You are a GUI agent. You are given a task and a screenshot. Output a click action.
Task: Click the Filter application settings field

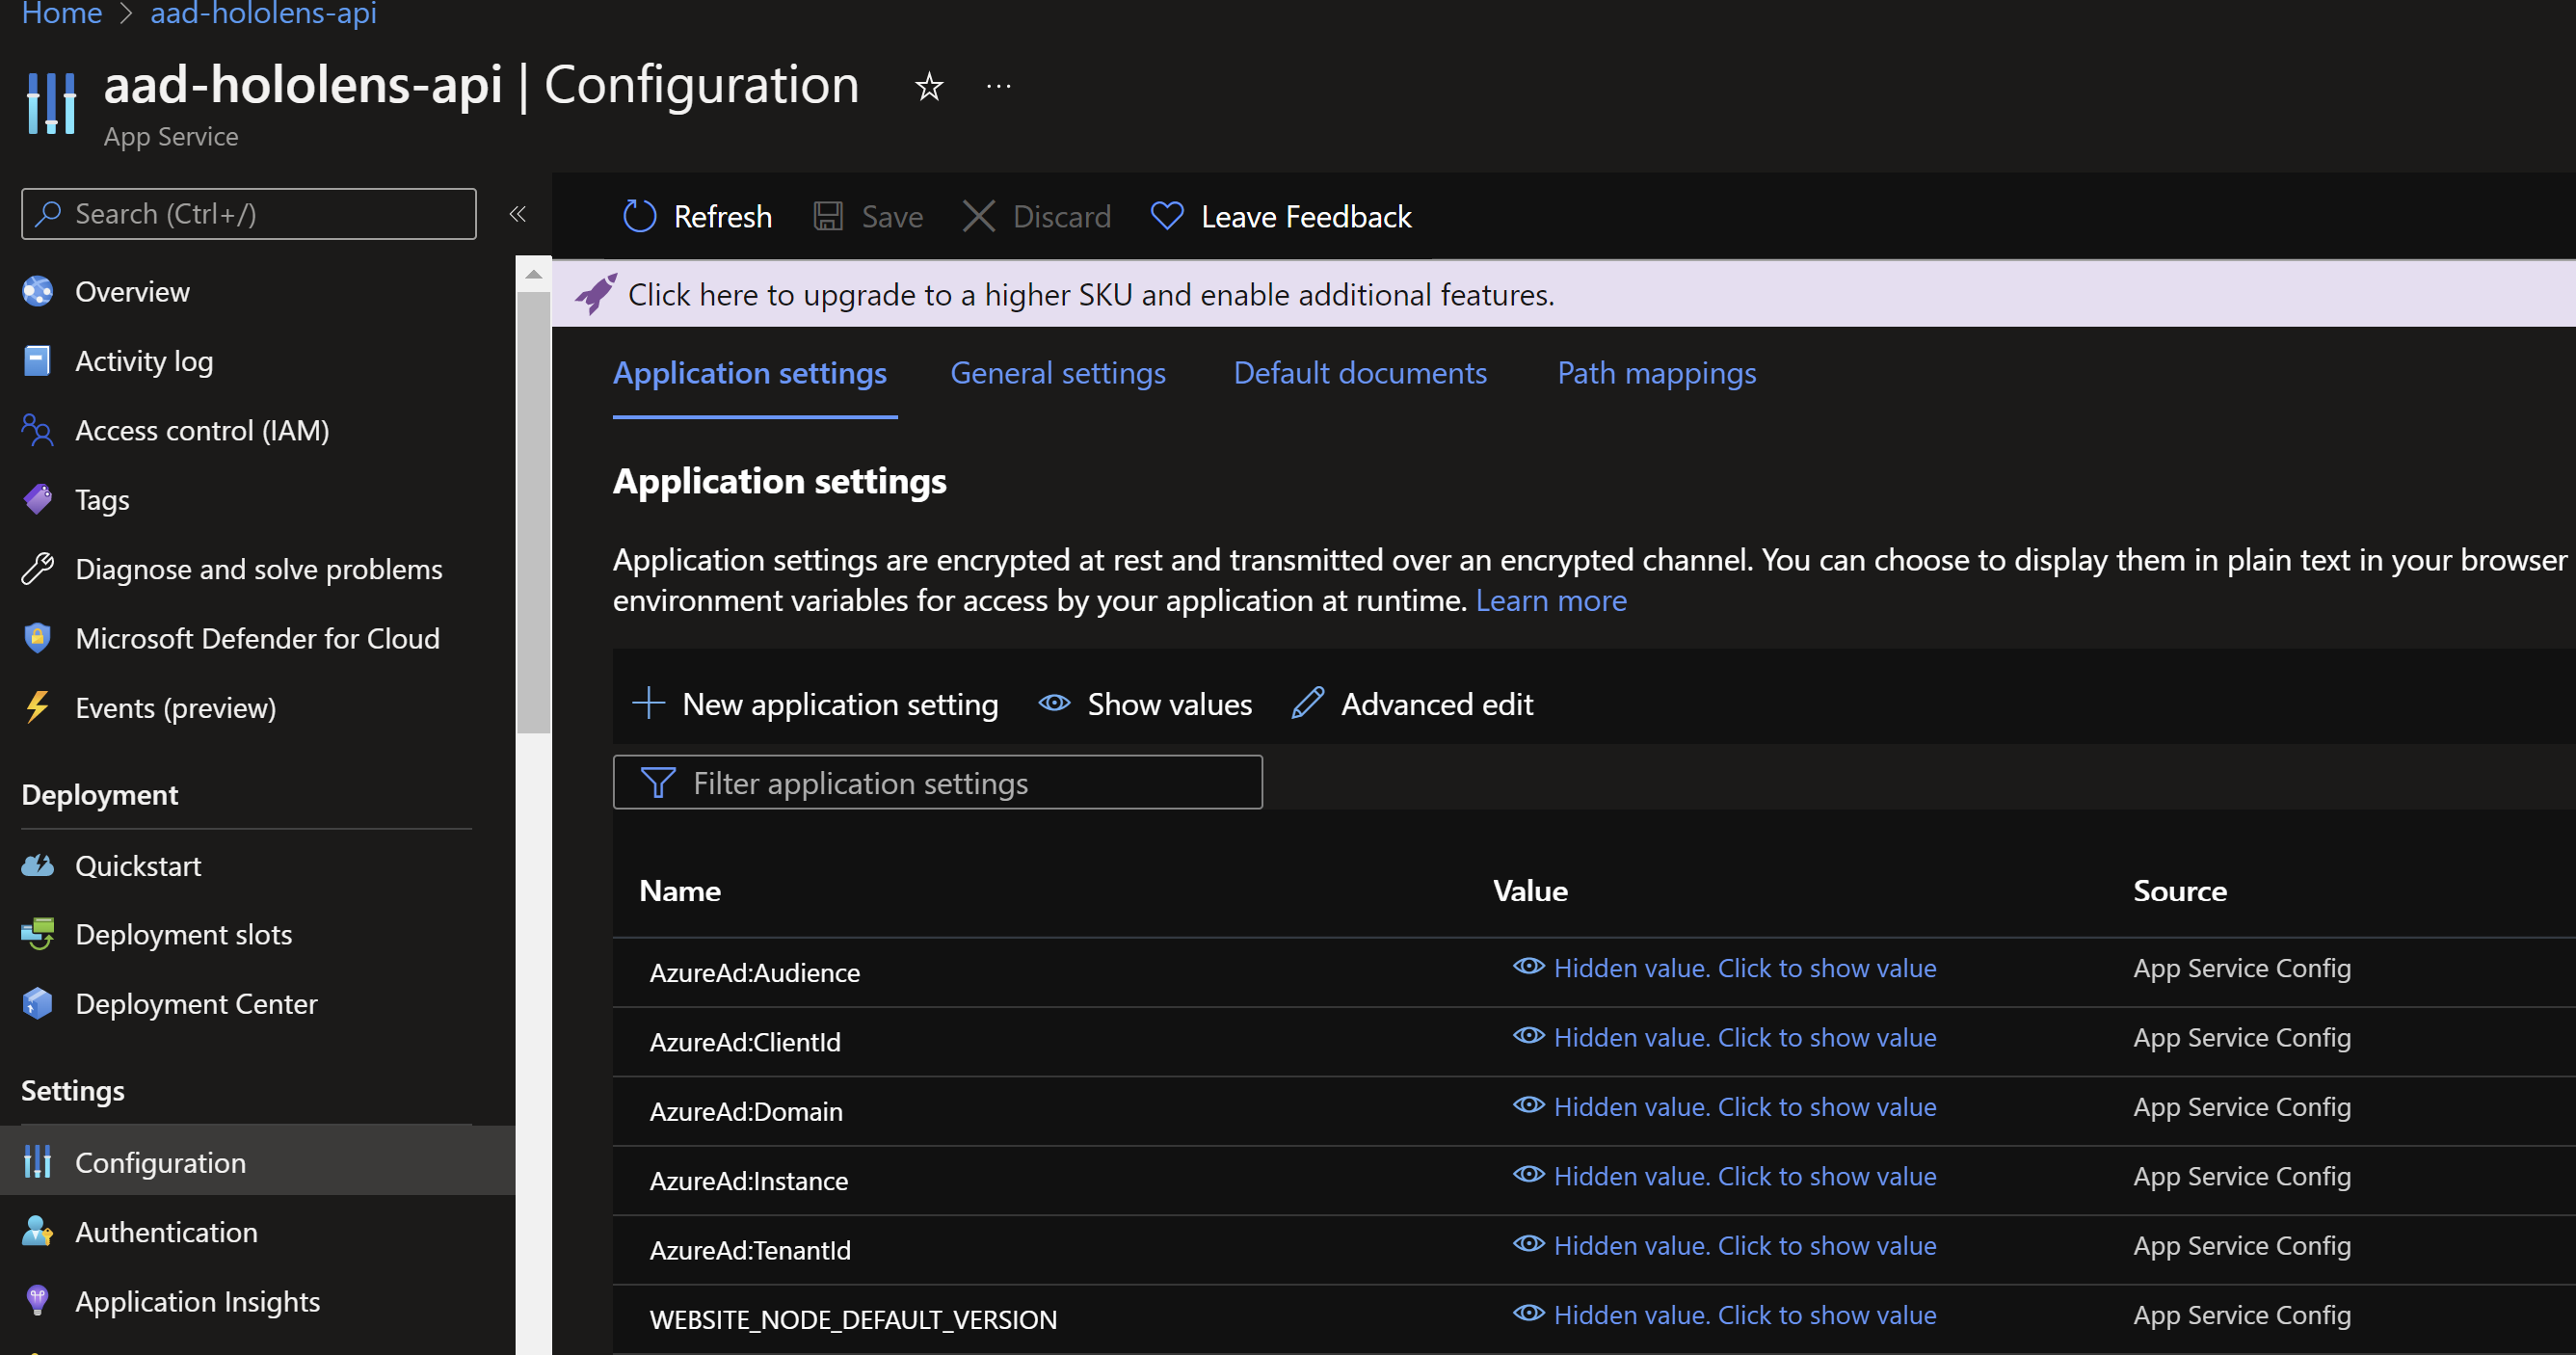(937, 782)
